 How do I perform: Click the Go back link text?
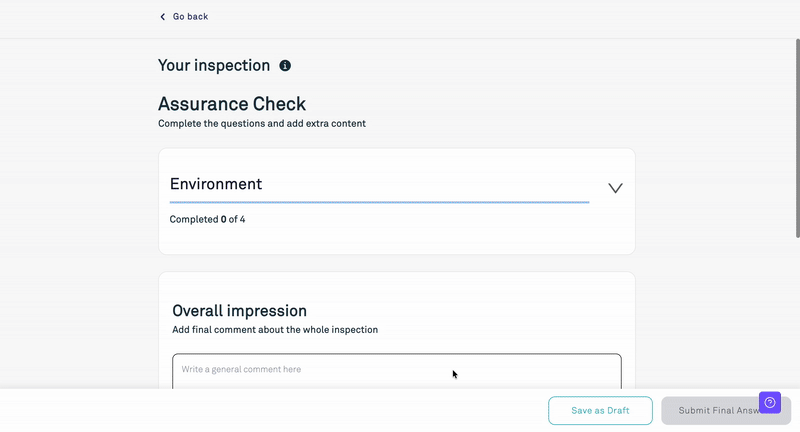190,17
